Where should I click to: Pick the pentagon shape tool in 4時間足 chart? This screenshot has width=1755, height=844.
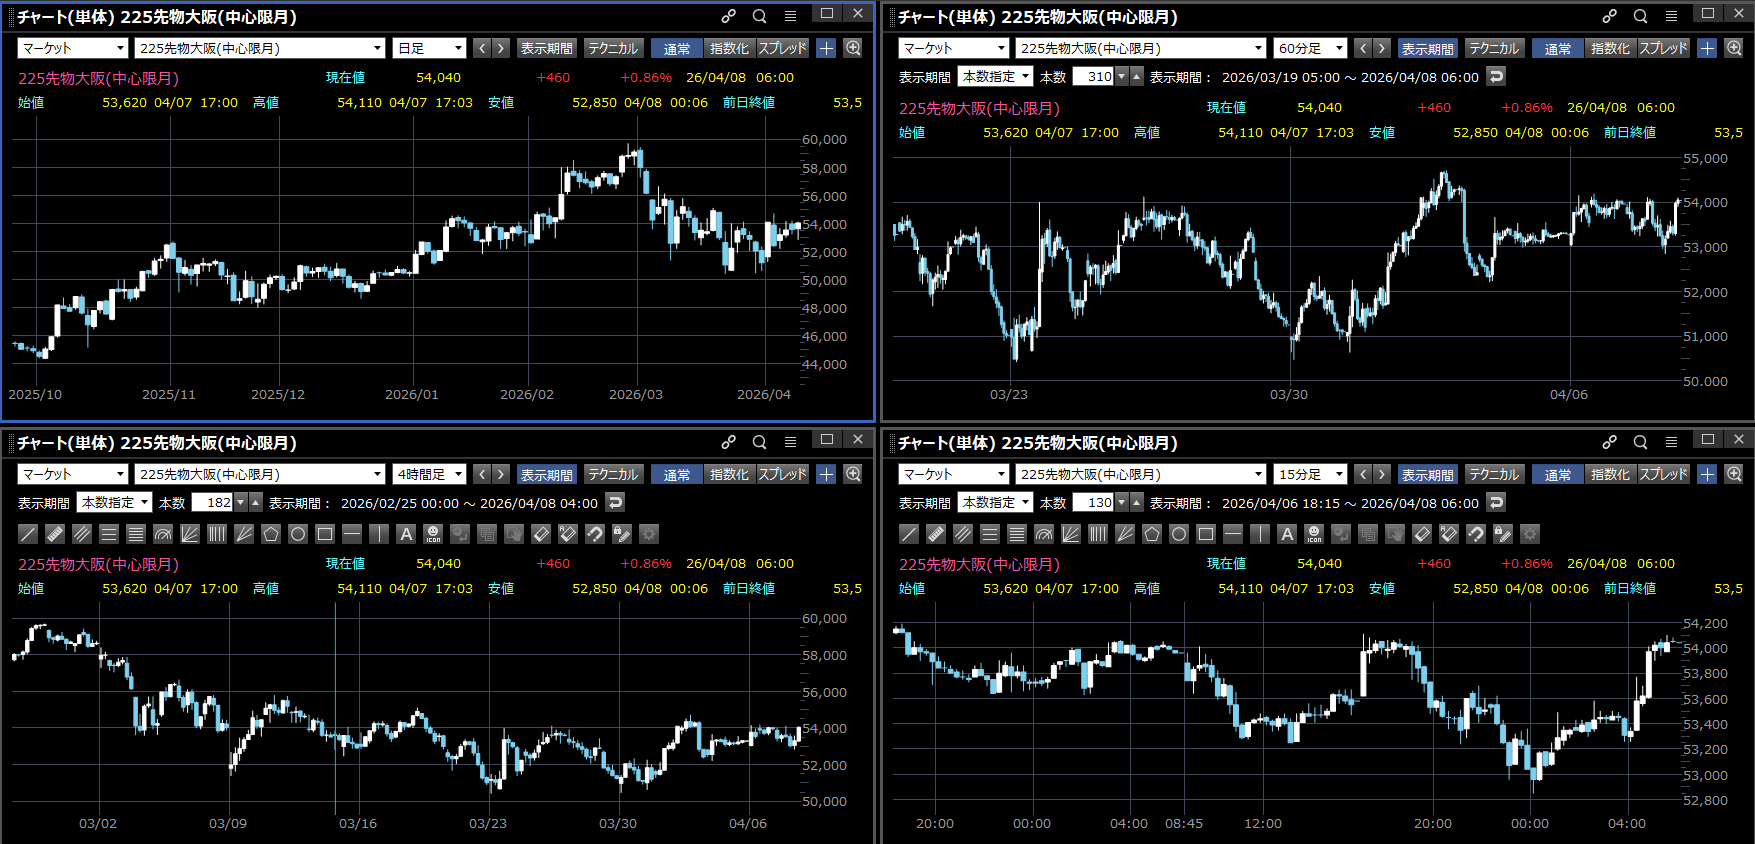[271, 534]
